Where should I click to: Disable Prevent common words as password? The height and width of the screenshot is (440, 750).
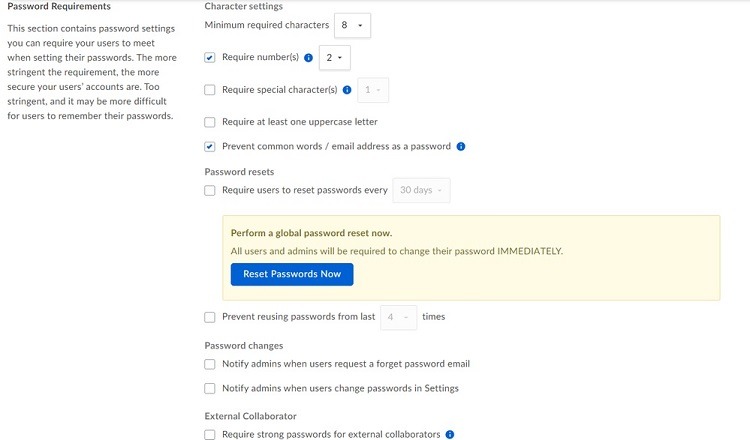click(210, 146)
